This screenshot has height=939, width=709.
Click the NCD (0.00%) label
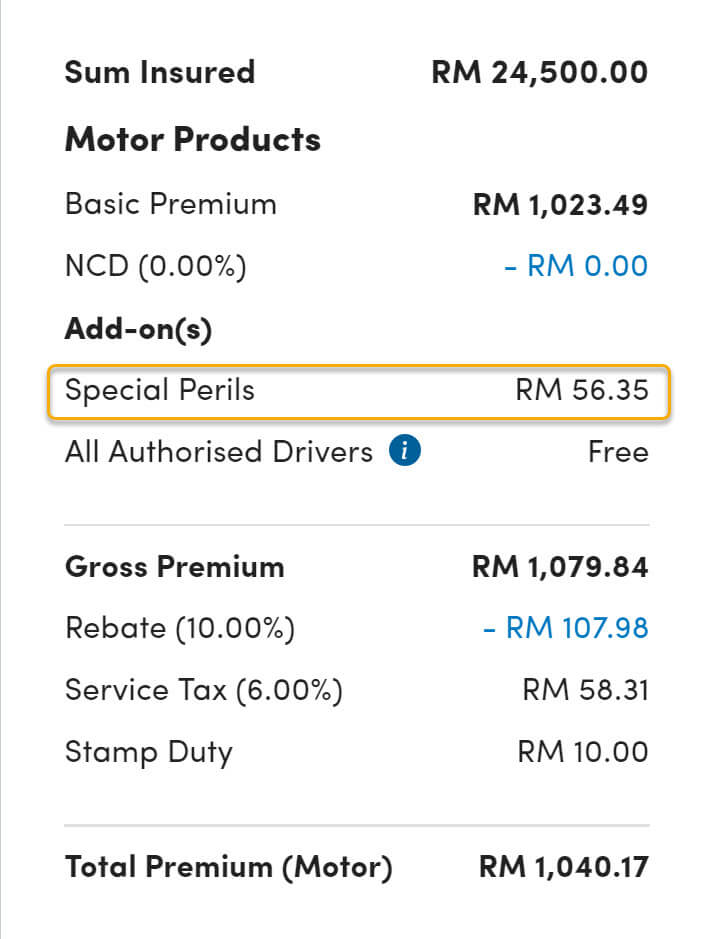pos(156,266)
